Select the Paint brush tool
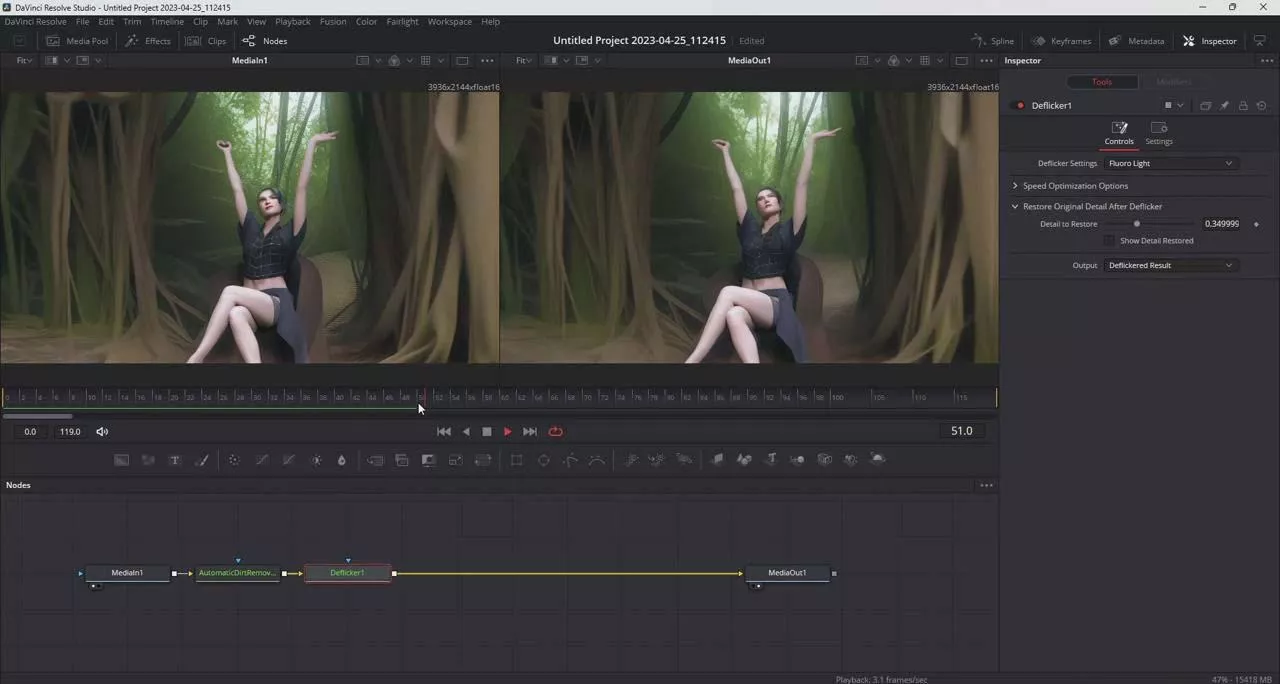The width and height of the screenshot is (1280, 684). (x=202, y=460)
